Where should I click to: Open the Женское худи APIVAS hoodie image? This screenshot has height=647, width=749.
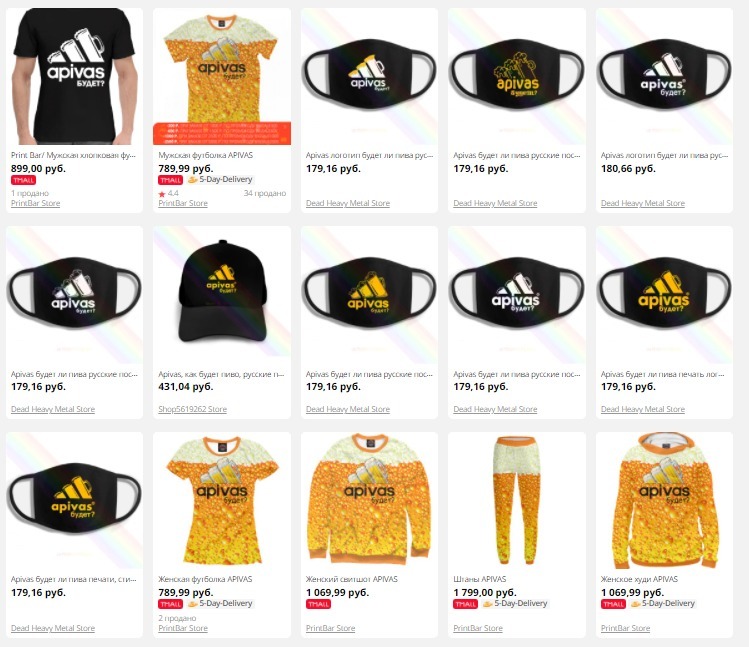coord(664,500)
